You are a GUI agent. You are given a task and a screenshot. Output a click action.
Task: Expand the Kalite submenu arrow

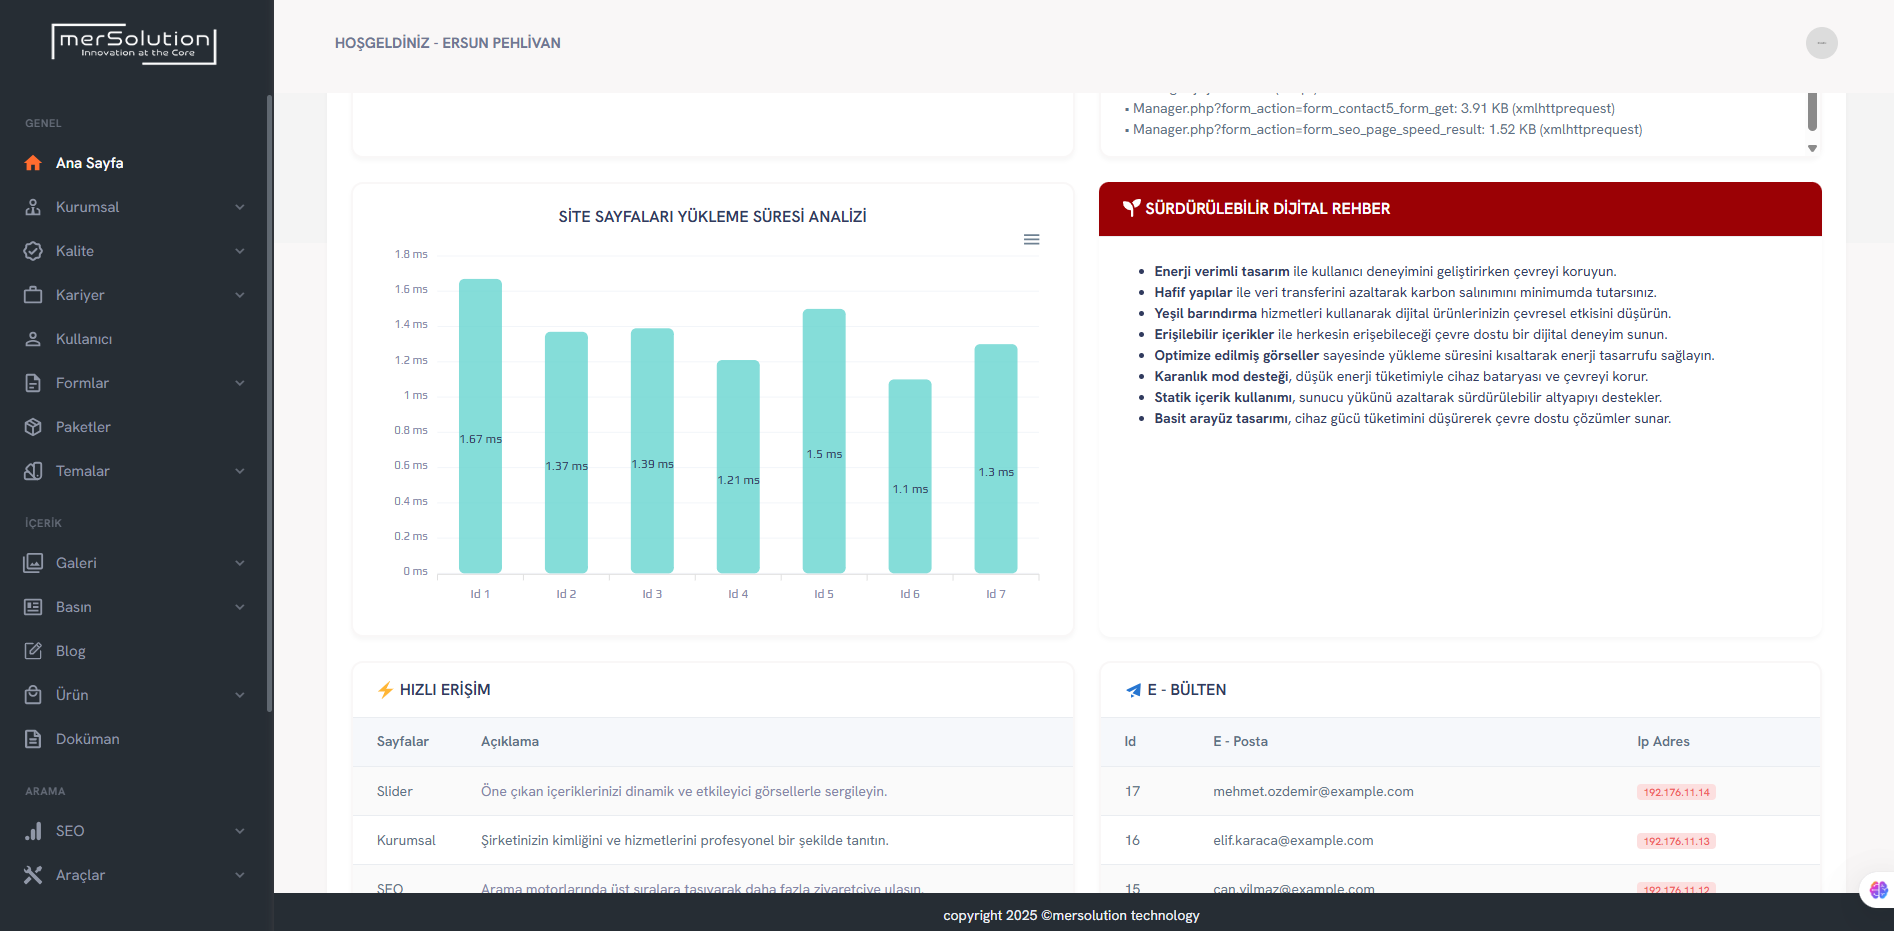point(240,251)
